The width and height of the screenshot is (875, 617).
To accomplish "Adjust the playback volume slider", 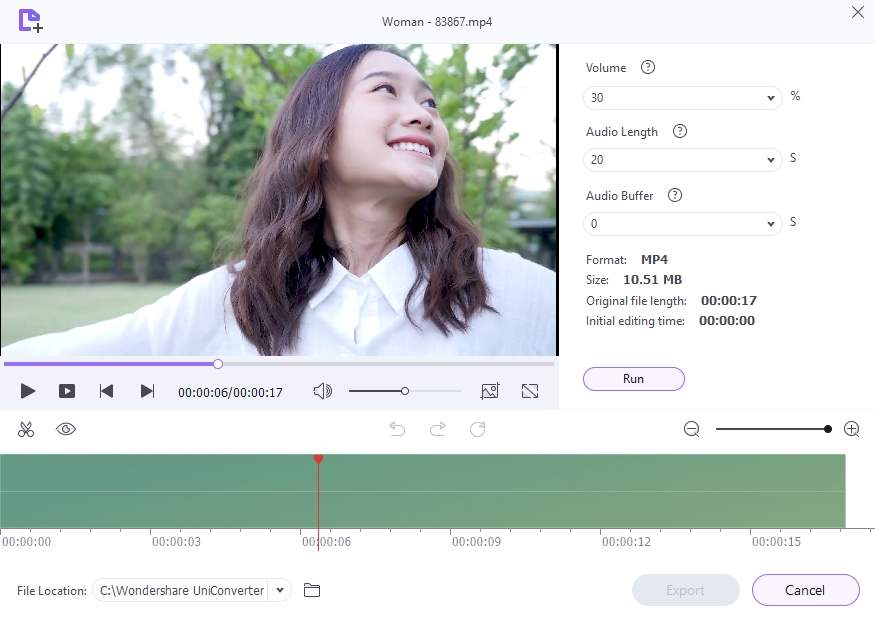I will click(x=405, y=391).
